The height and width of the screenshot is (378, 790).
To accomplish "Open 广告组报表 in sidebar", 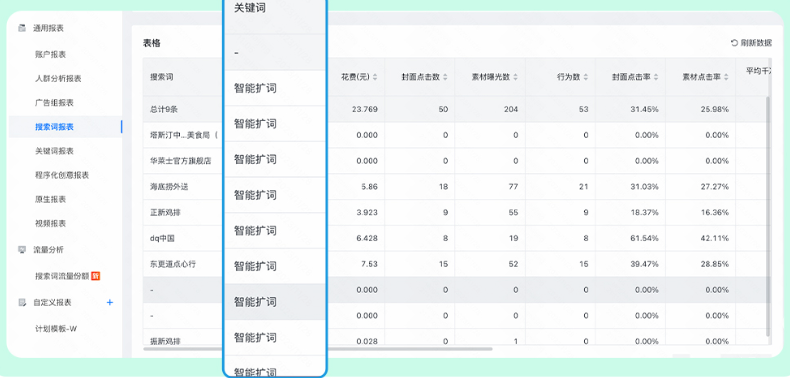I will pos(54,103).
